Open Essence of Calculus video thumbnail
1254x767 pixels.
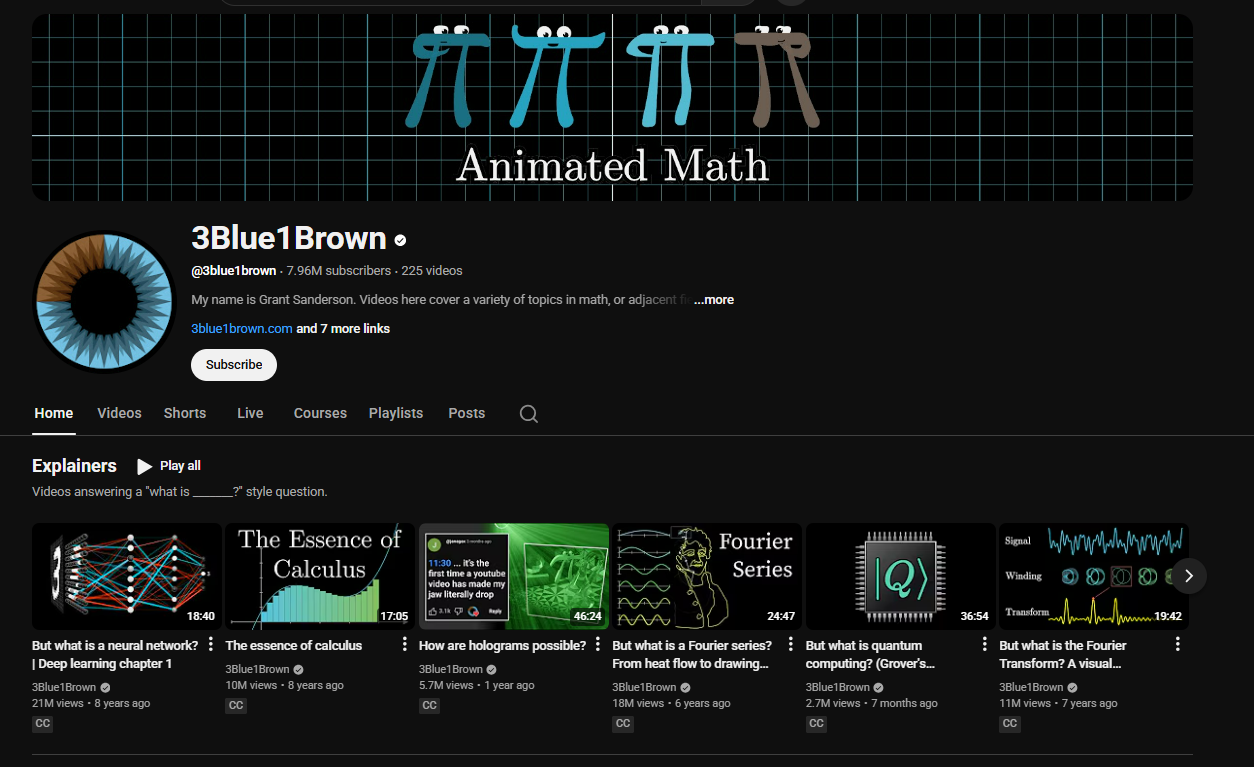click(x=320, y=576)
